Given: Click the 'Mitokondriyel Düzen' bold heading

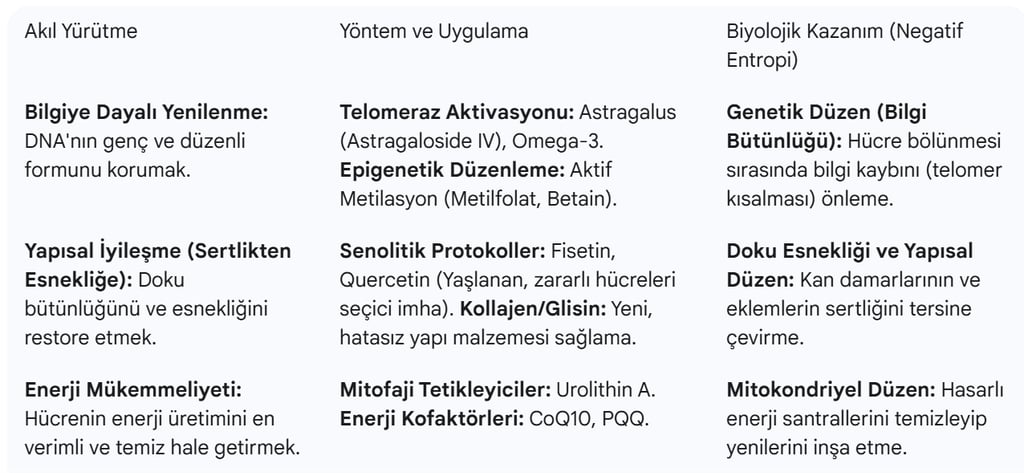Looking at the screenshot, I should [830, 389].
